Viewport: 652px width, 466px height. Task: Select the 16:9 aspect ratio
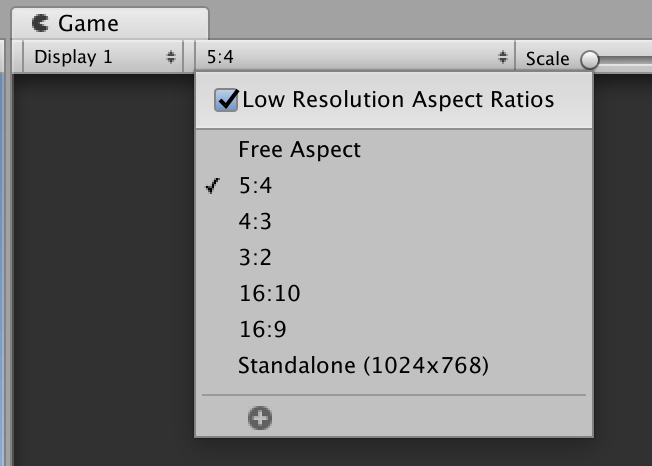pos(264,330)
